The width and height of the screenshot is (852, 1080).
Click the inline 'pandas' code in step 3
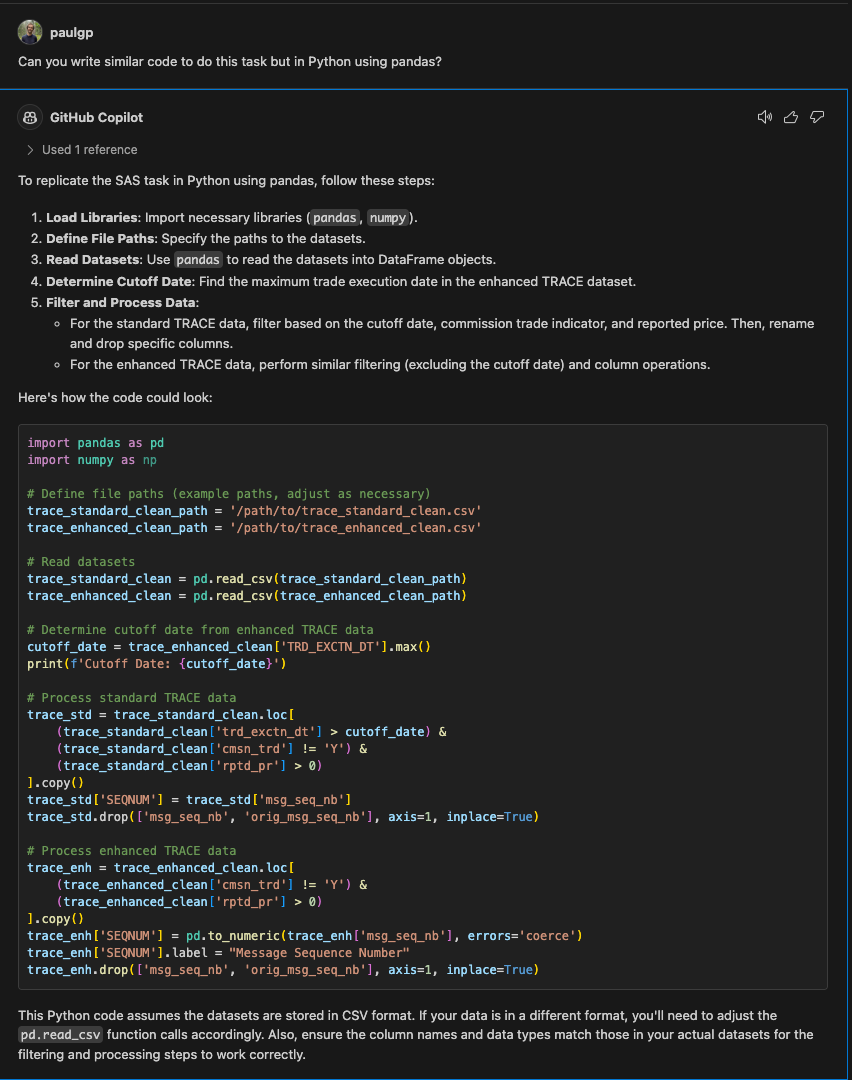click(198, 260)
